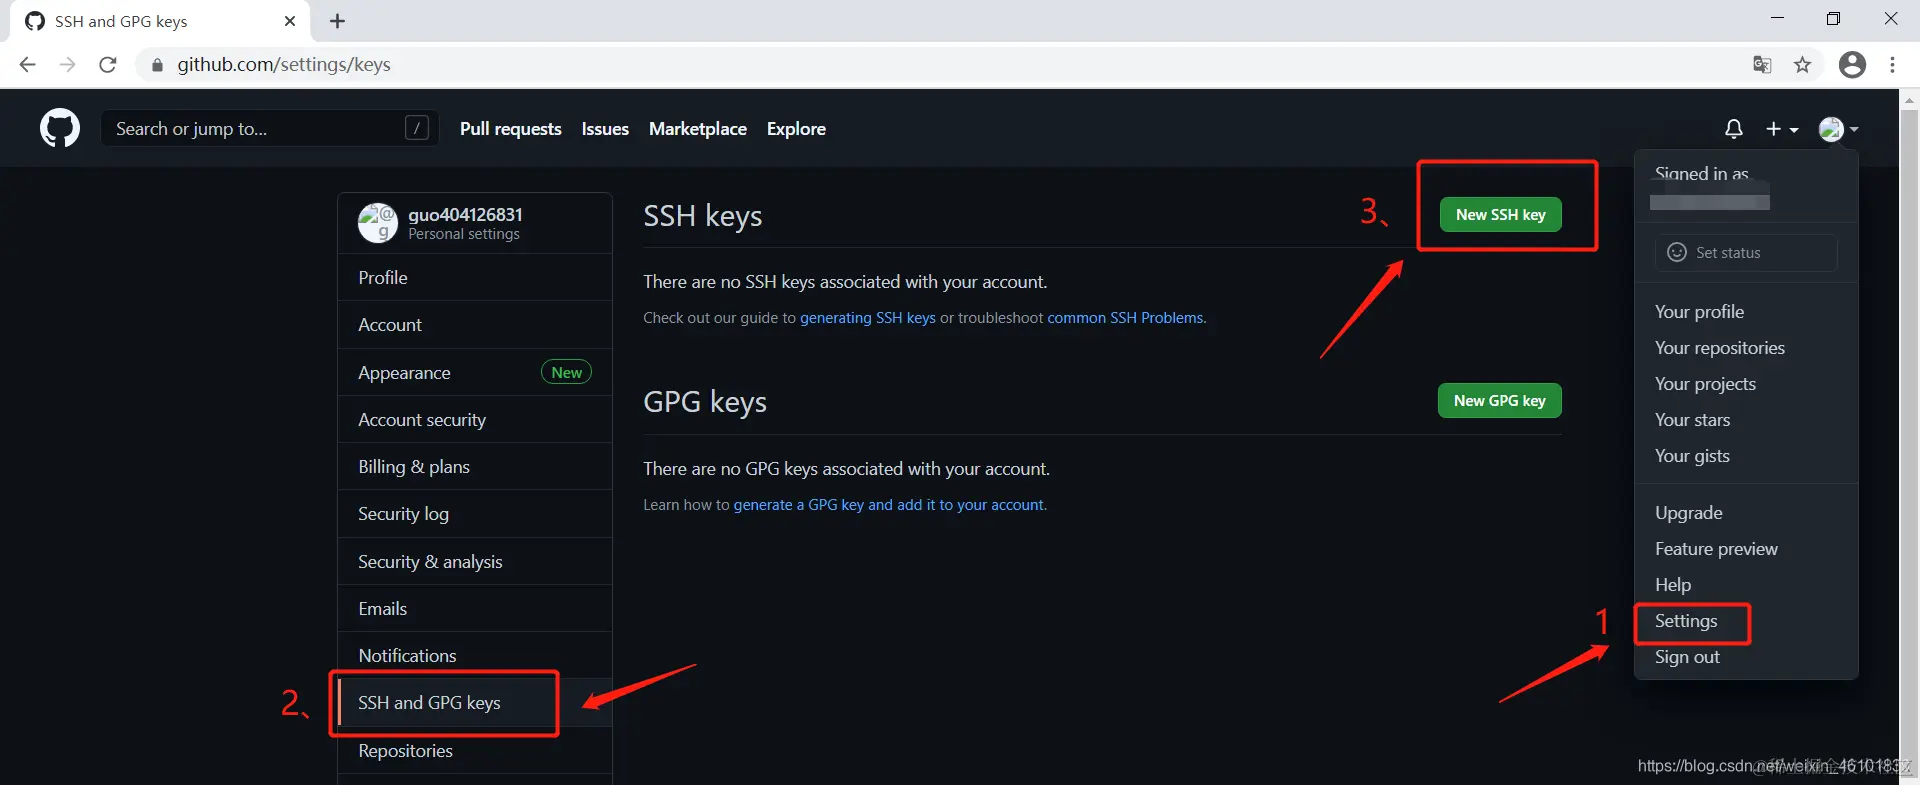Click the translate page icon

point(1762,65)
